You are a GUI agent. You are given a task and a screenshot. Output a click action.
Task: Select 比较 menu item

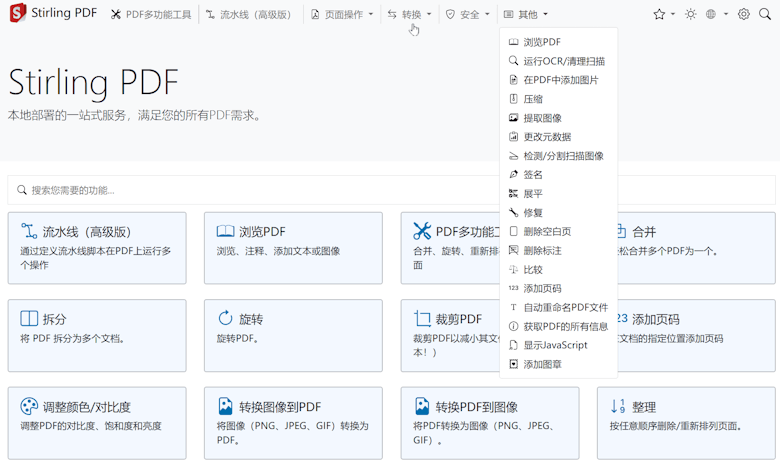tap(559, 270)
